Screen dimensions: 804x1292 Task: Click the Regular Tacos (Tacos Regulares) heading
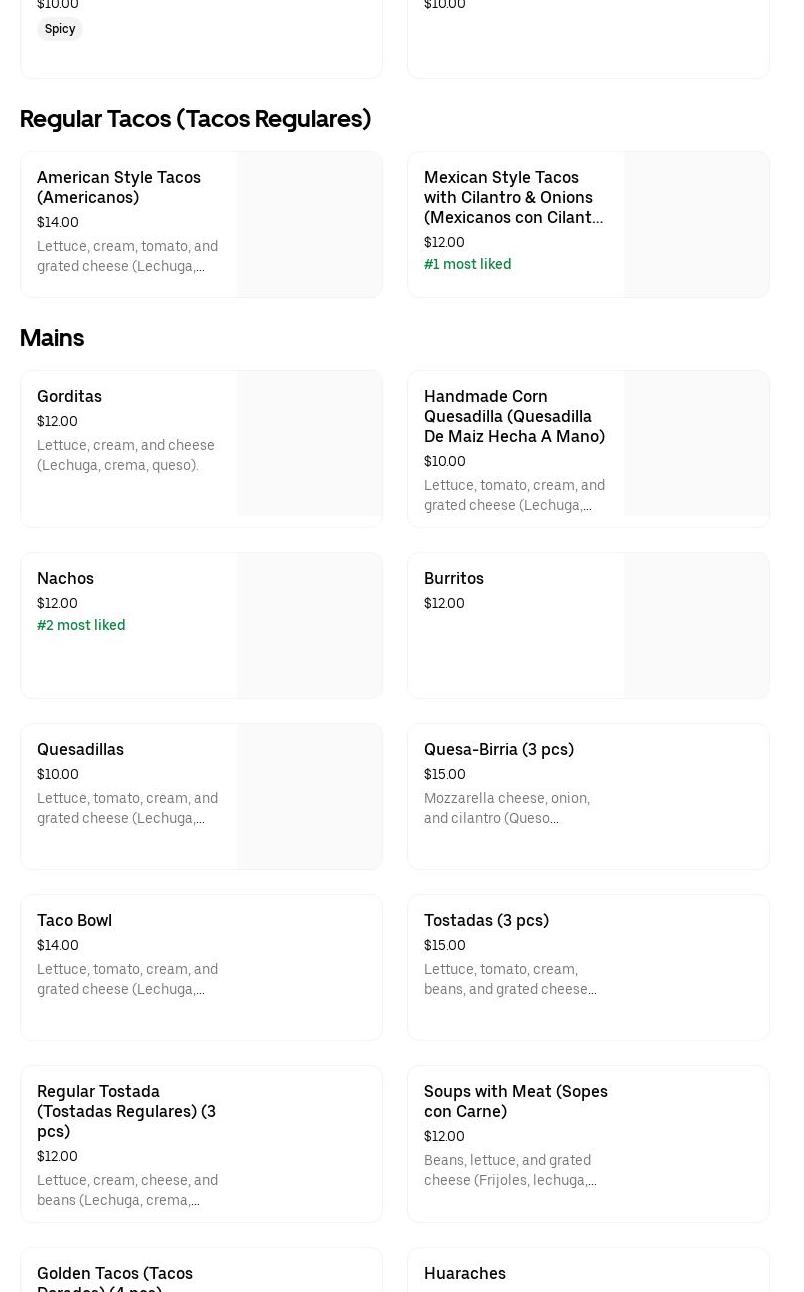(x=195, y=118)
